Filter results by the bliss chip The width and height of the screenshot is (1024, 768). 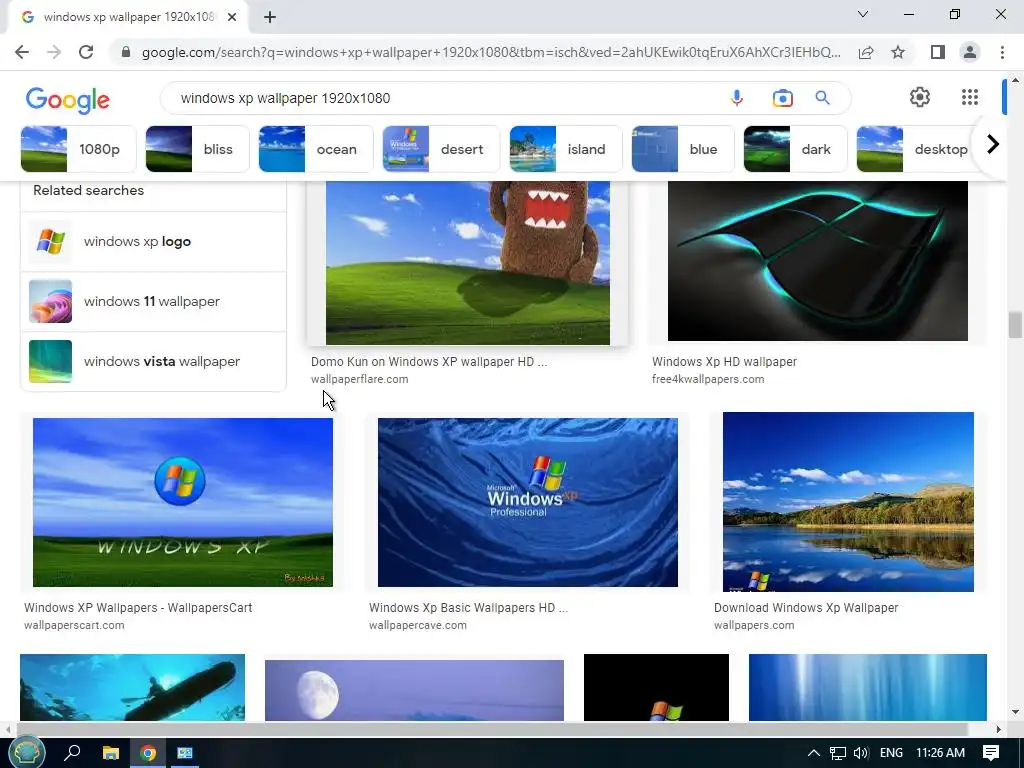(x=197, y=149)
